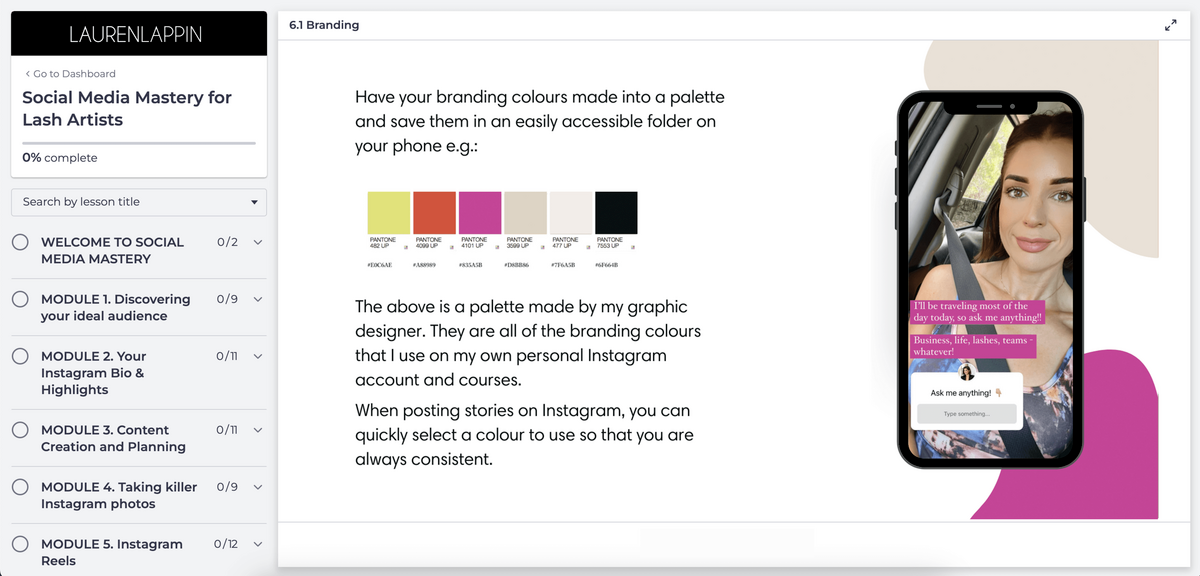Click the course progress bar
1200x576 pixels.
pos(139,143)
